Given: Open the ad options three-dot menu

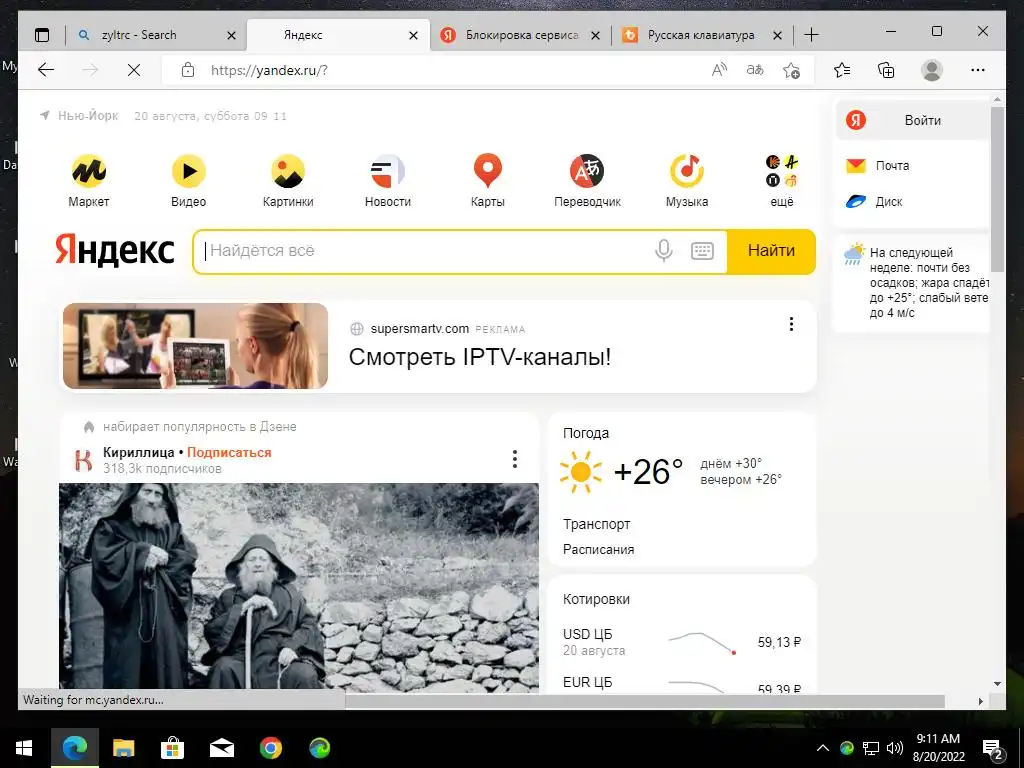Looking at the screenshot, I should pyautogui.click(x=791, y=324).
